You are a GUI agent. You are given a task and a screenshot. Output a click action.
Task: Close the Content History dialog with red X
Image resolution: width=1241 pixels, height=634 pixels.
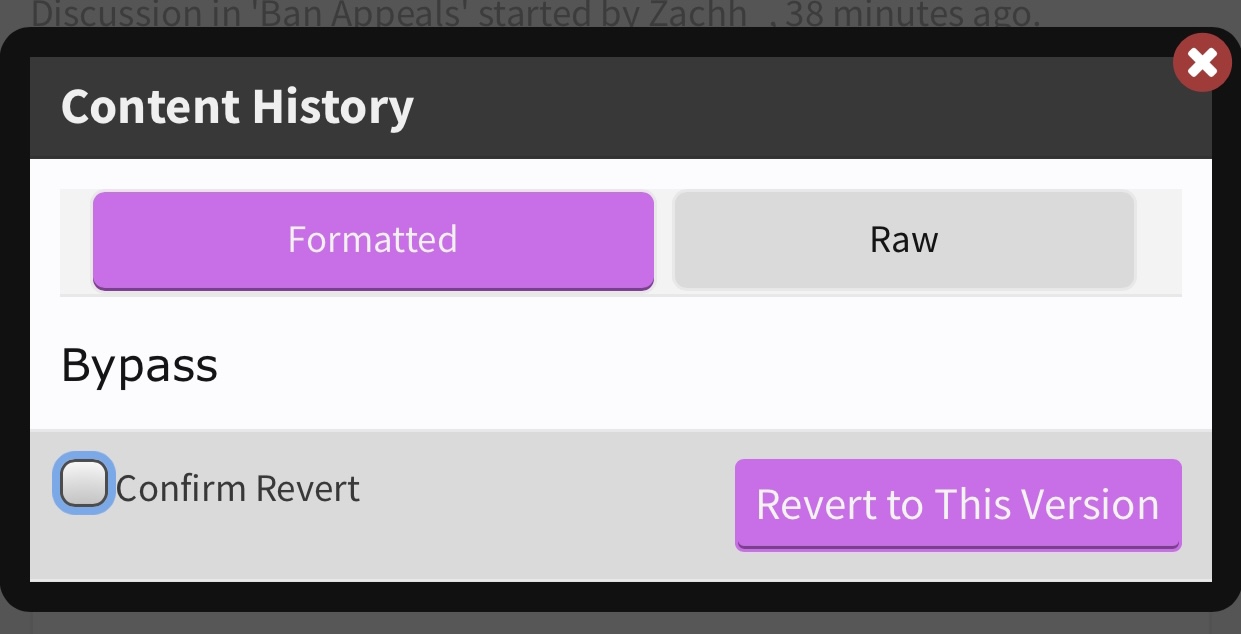(x=1202, y=63)
